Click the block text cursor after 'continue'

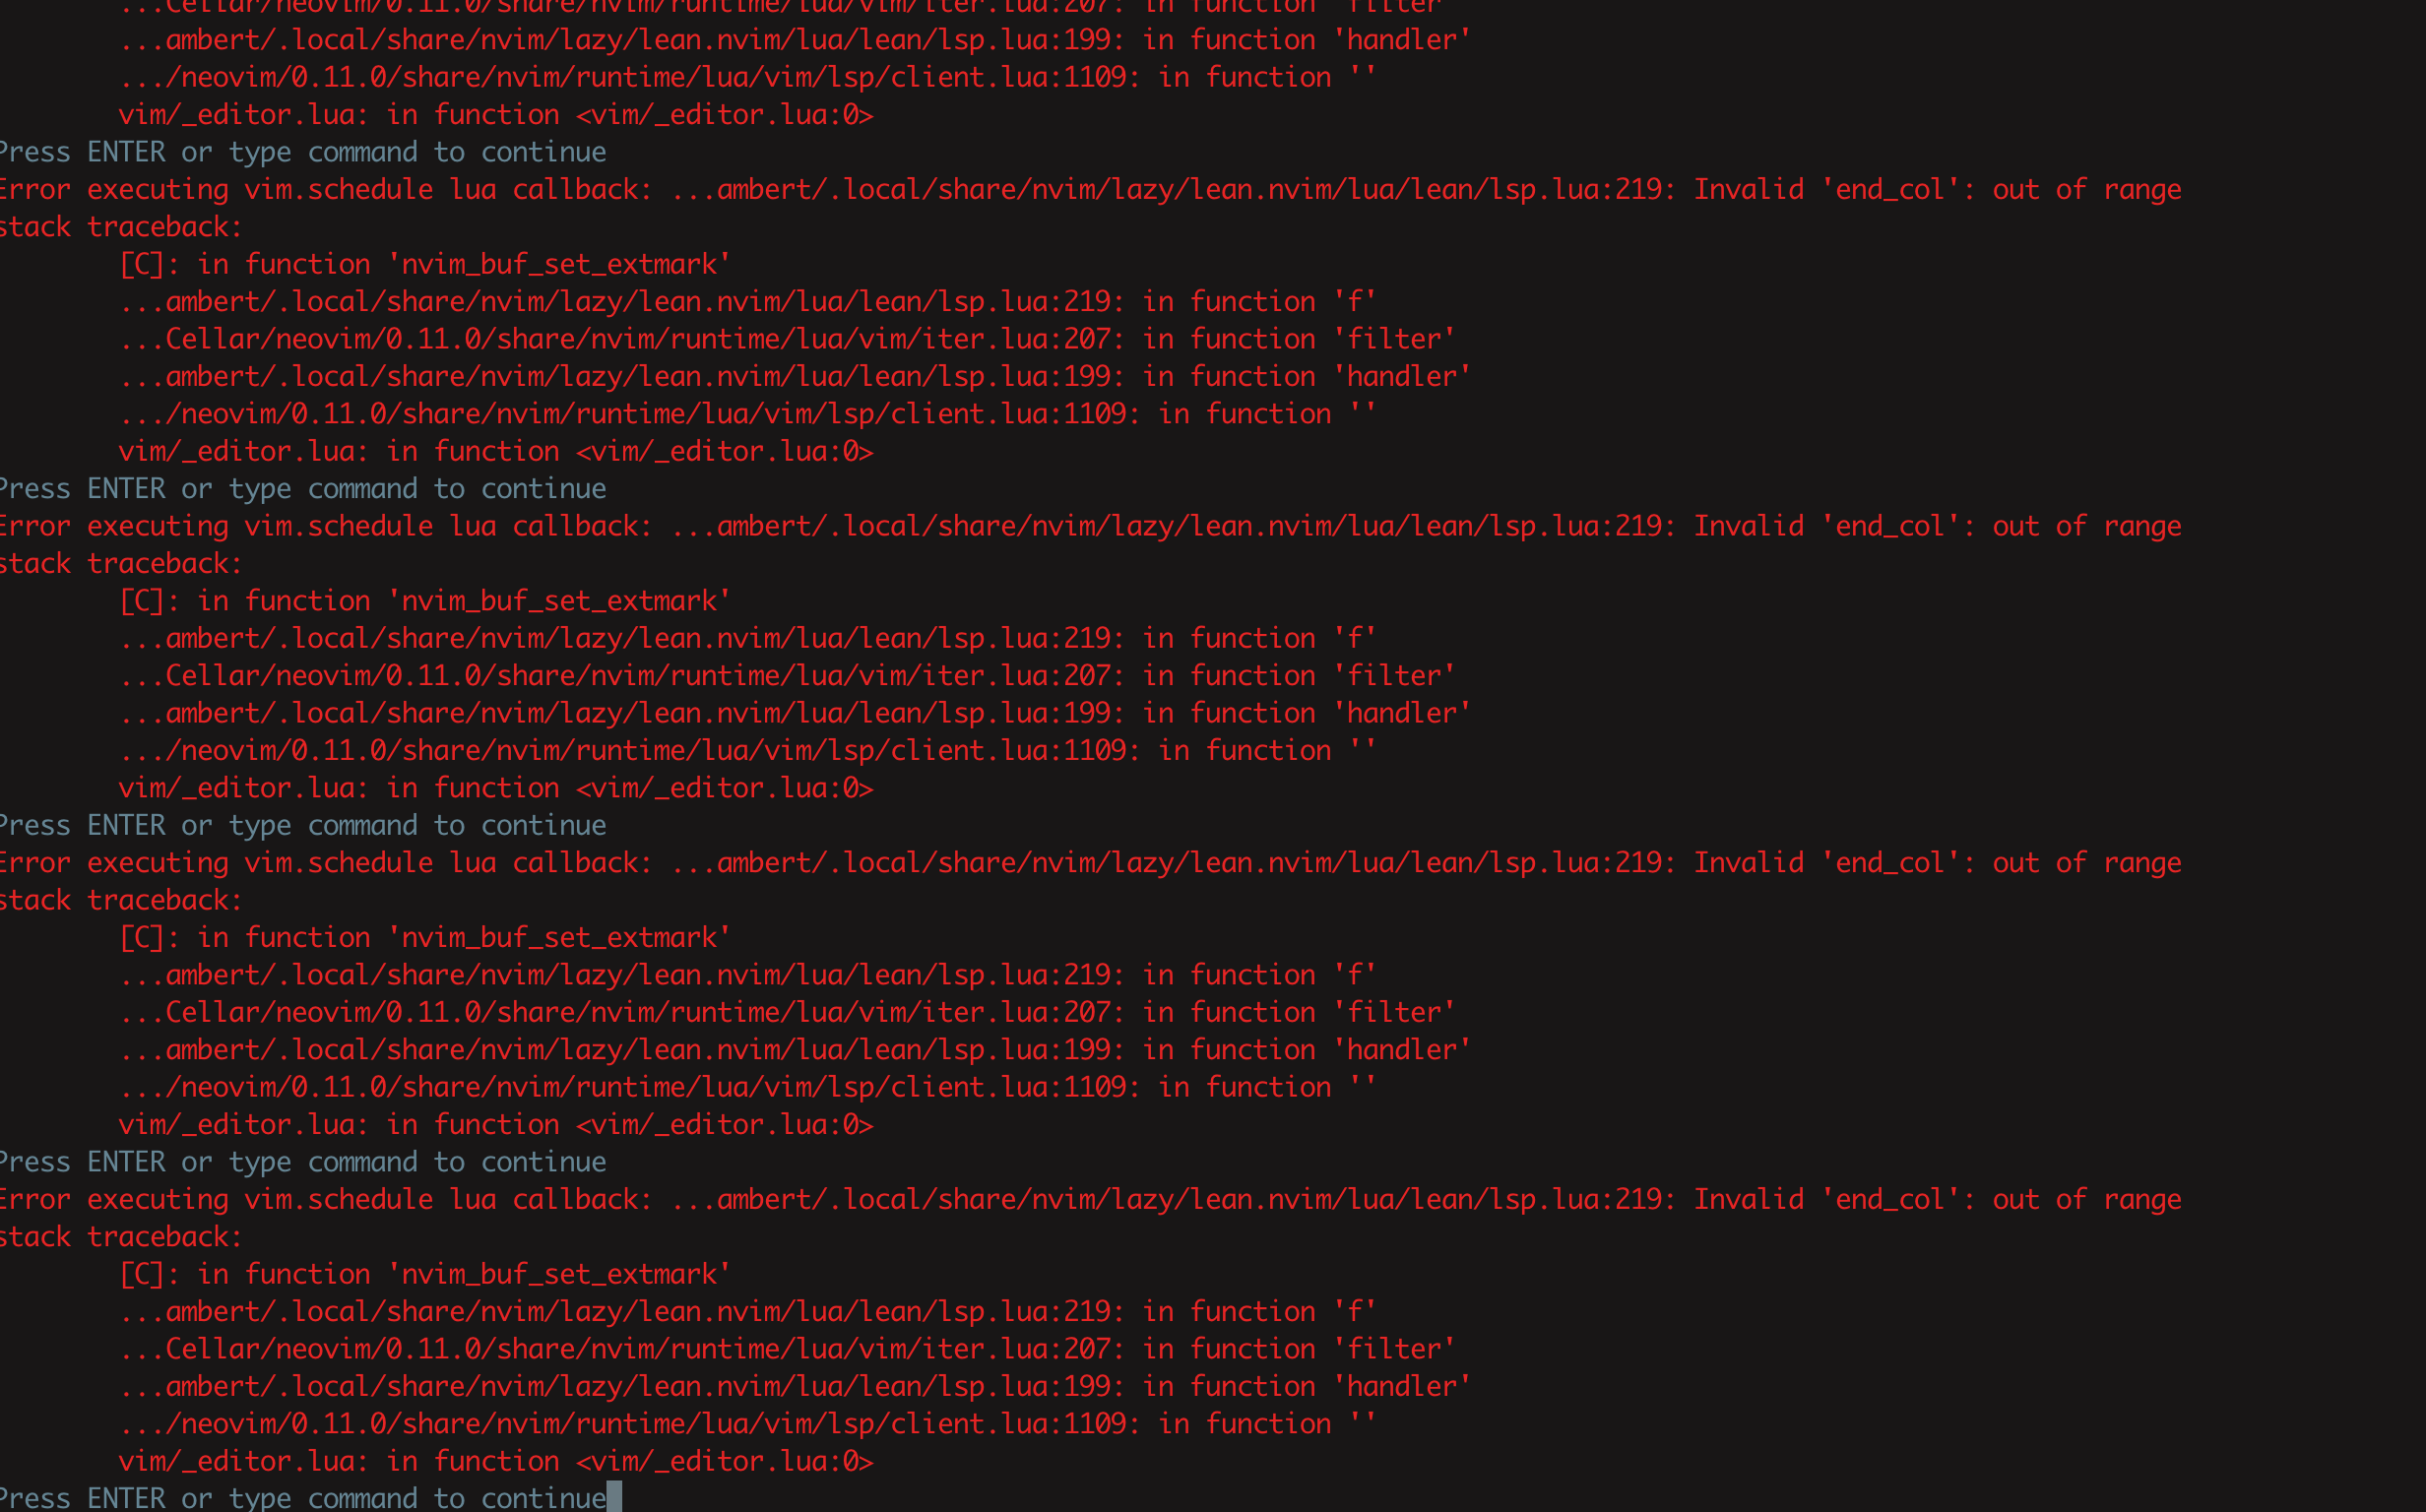point(614,1496)
